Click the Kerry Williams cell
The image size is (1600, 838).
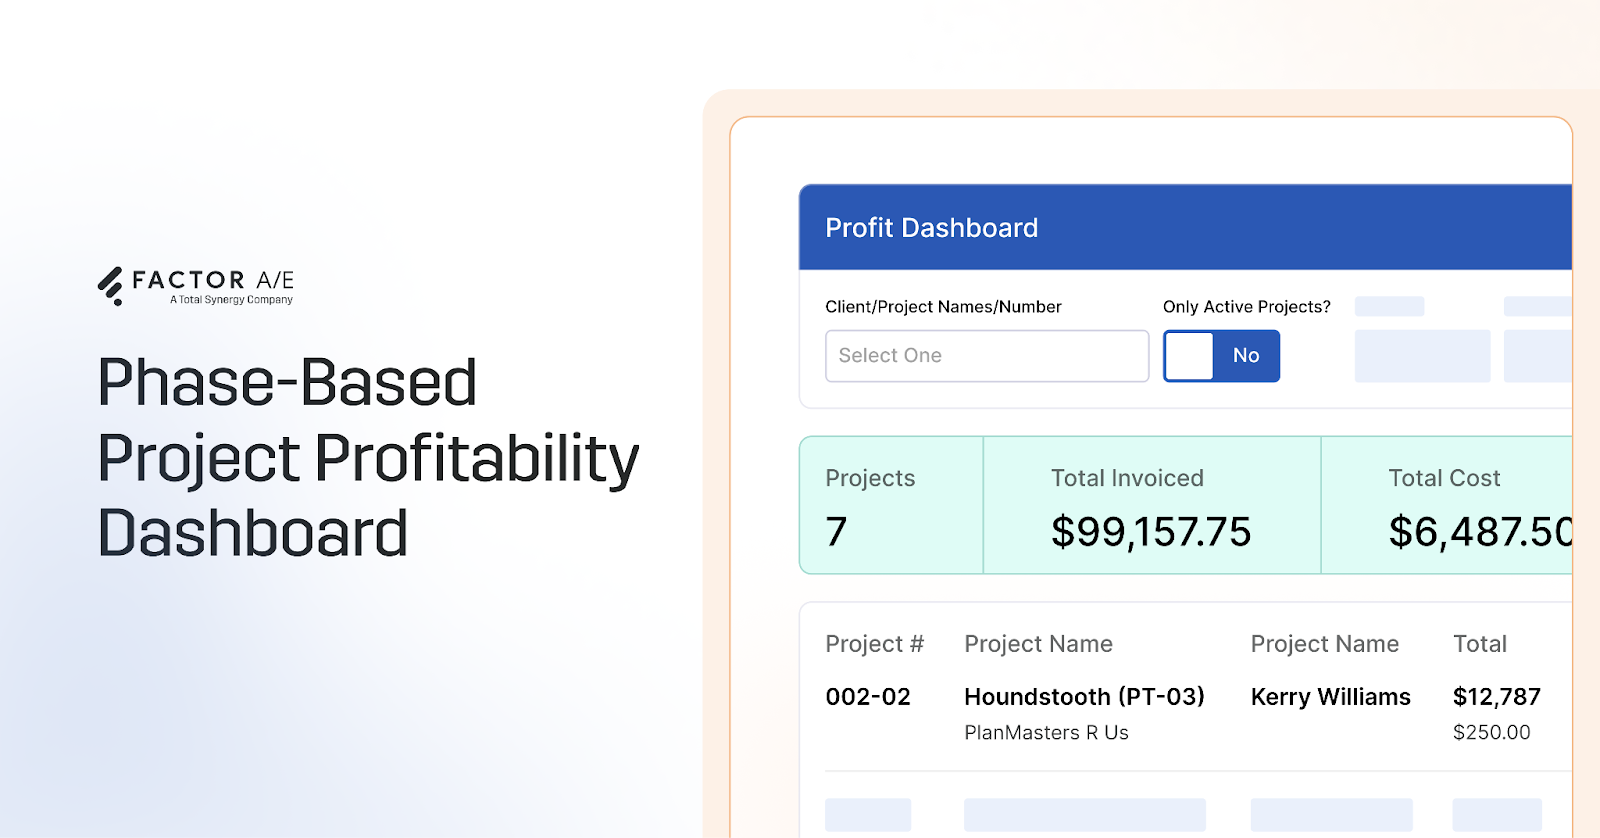(x=1330, y=697)
